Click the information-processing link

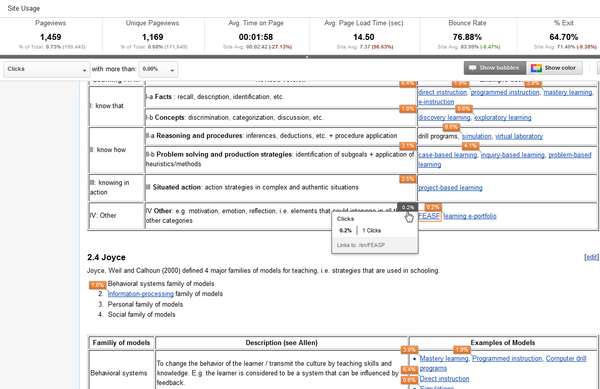point(140,294)
